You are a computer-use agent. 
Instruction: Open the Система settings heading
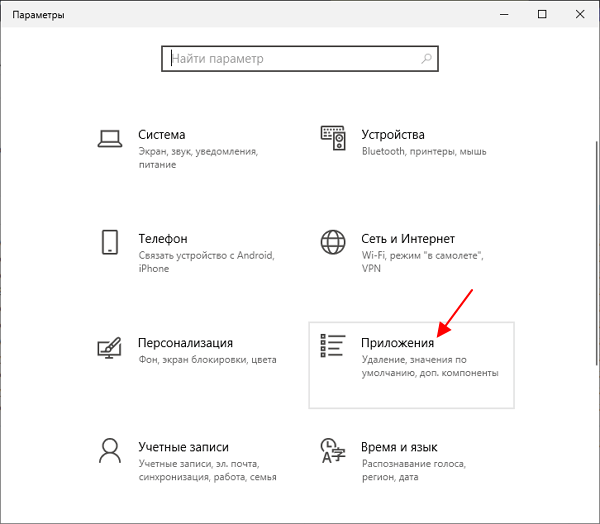tap(162, 135)
